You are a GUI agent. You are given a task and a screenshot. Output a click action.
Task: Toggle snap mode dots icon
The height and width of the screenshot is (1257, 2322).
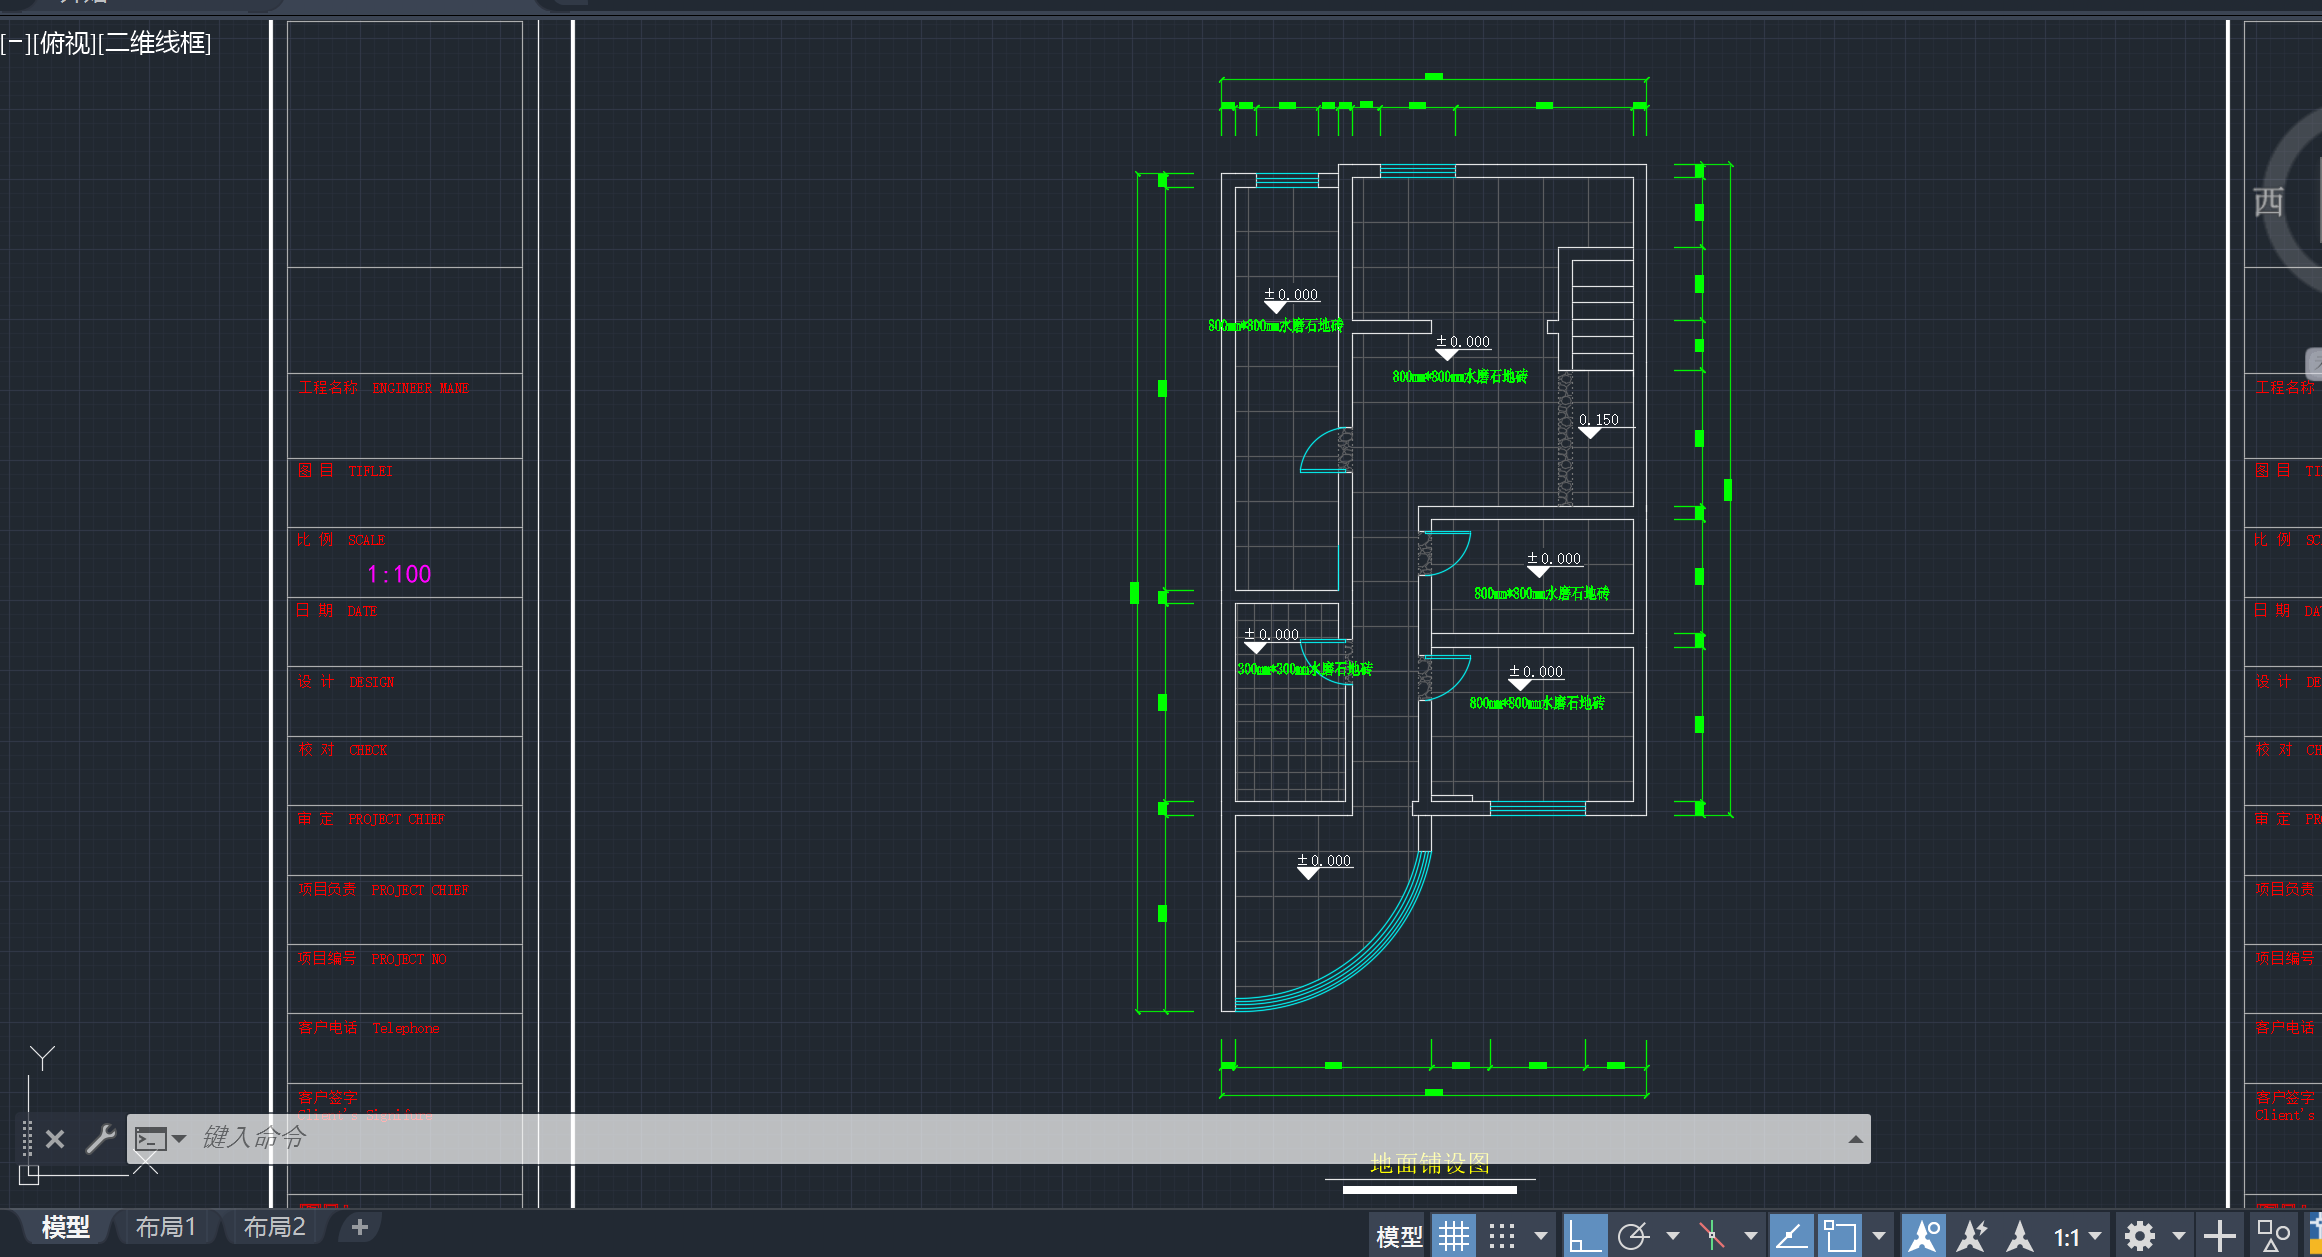pos(1502,1237)
